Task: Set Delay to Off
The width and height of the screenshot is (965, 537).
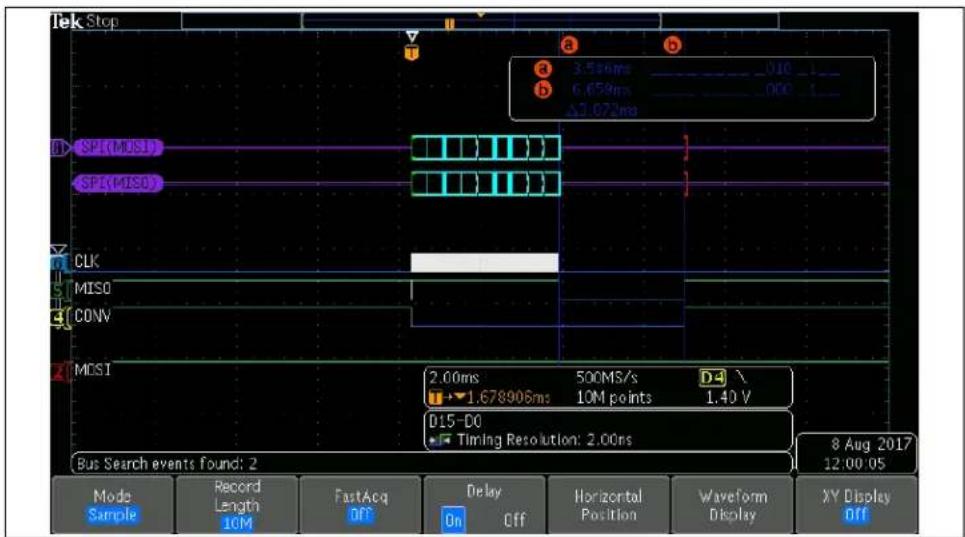Action: (515, 520)
